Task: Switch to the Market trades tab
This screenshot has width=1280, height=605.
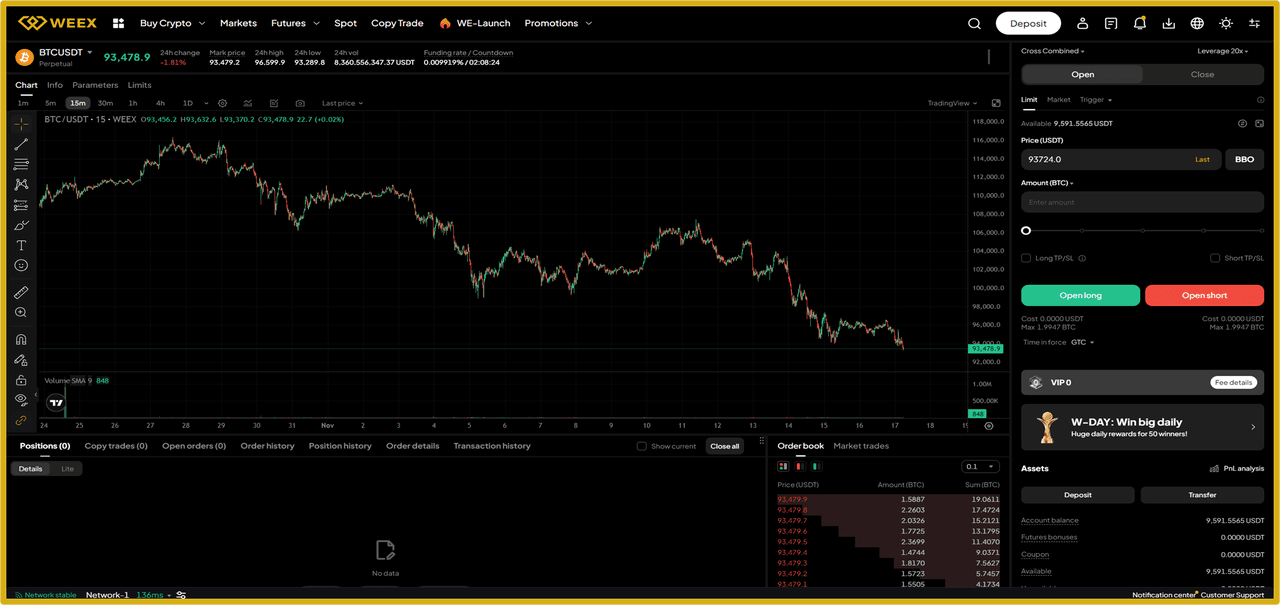Action: [860, 446]
